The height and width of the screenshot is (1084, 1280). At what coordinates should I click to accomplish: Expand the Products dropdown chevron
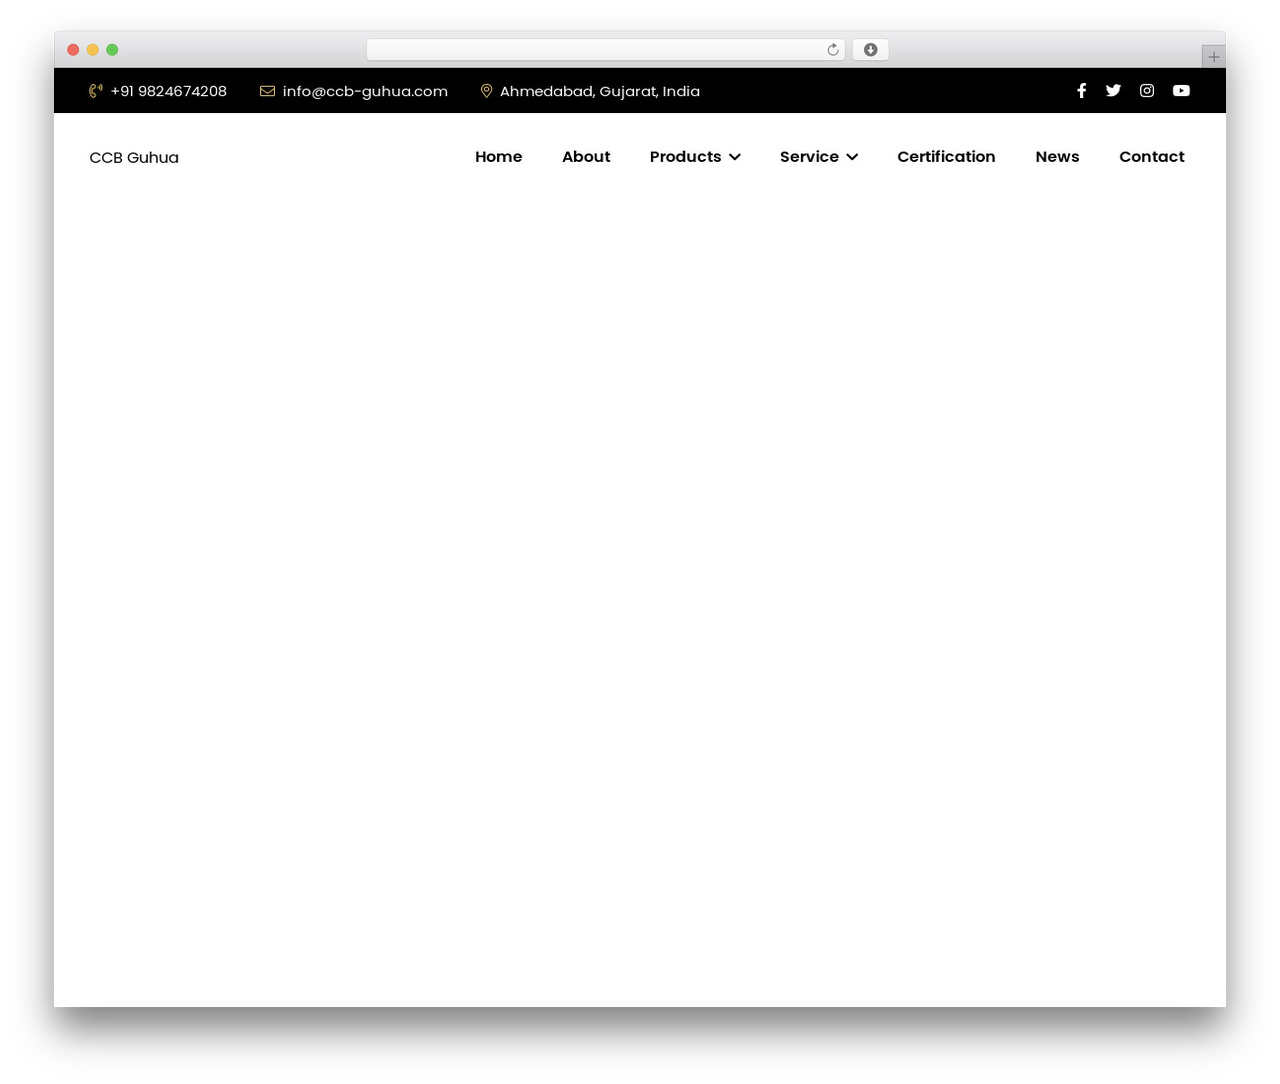pyautogui.click(x=735, y=157)
